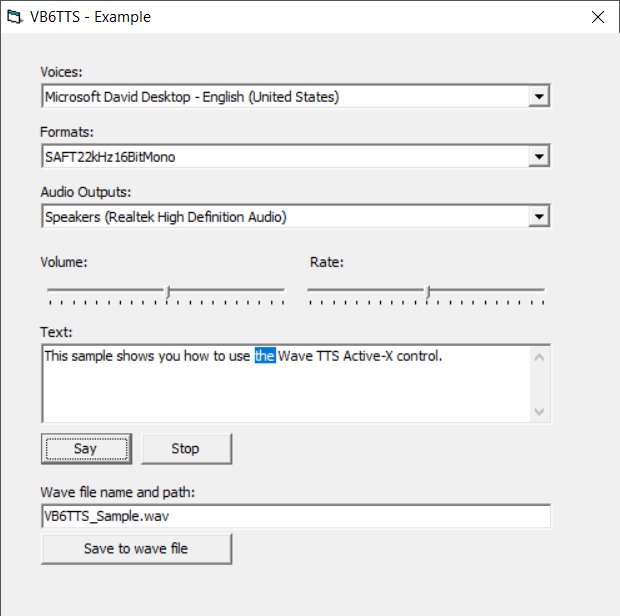Click the wave file name input field
Viewport: 620px width, 616px height.
pos(296,516)
